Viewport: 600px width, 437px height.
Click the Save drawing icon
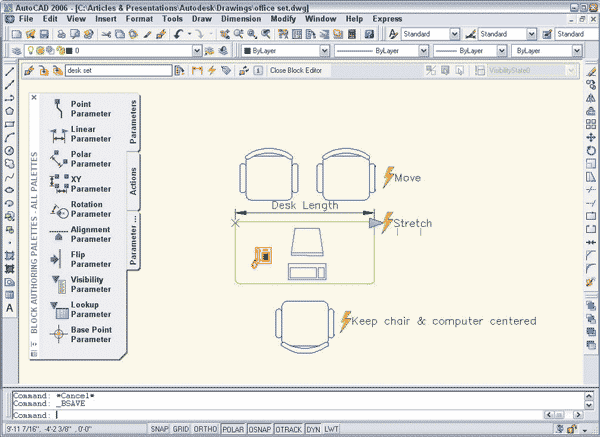pyautogui.click(x=44, y=34)
